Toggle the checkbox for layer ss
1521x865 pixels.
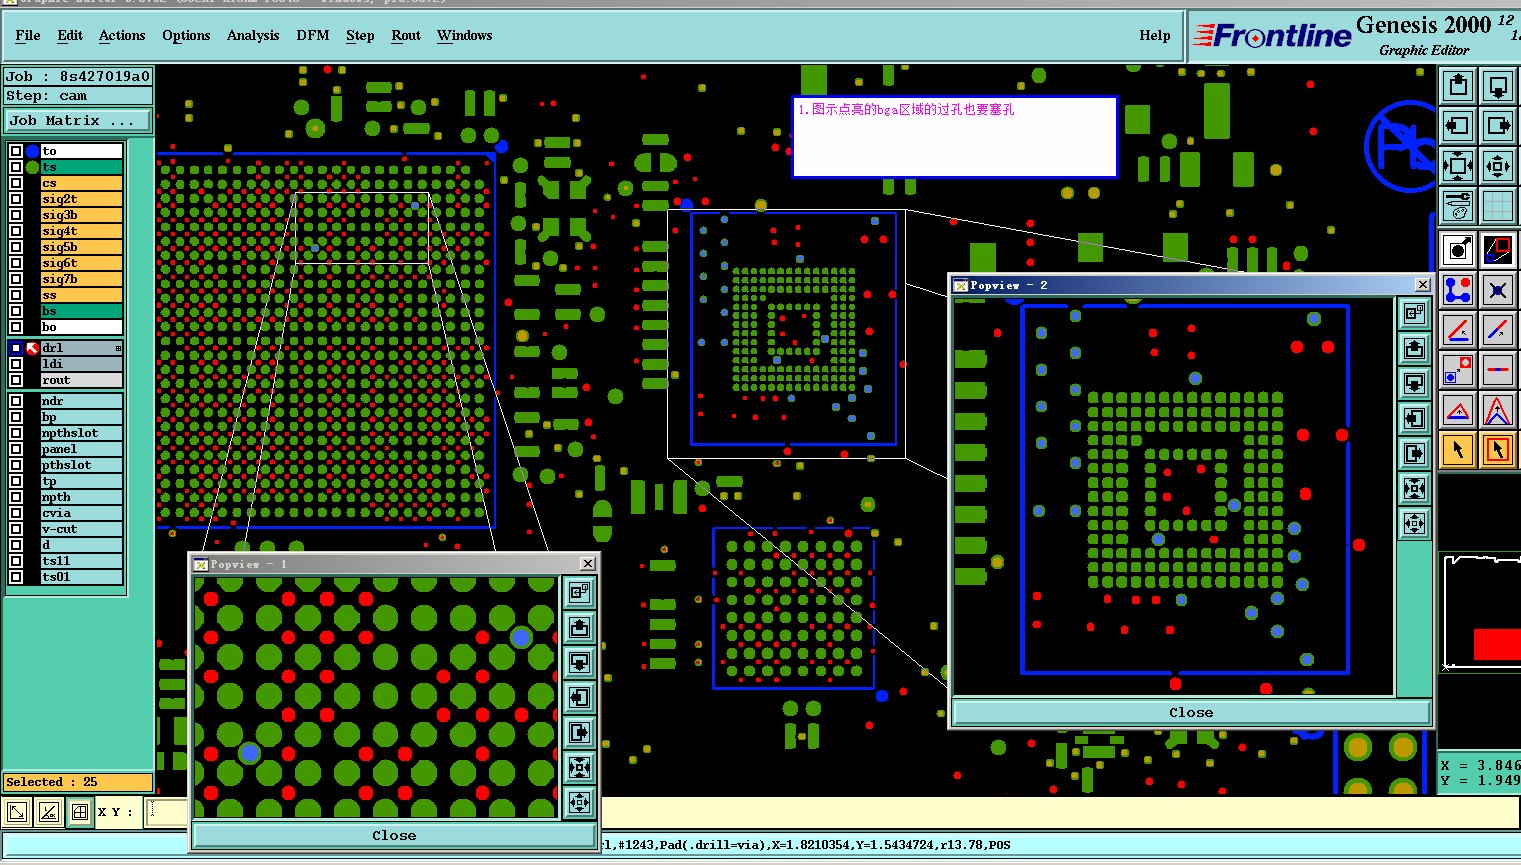tap(16, 295)
